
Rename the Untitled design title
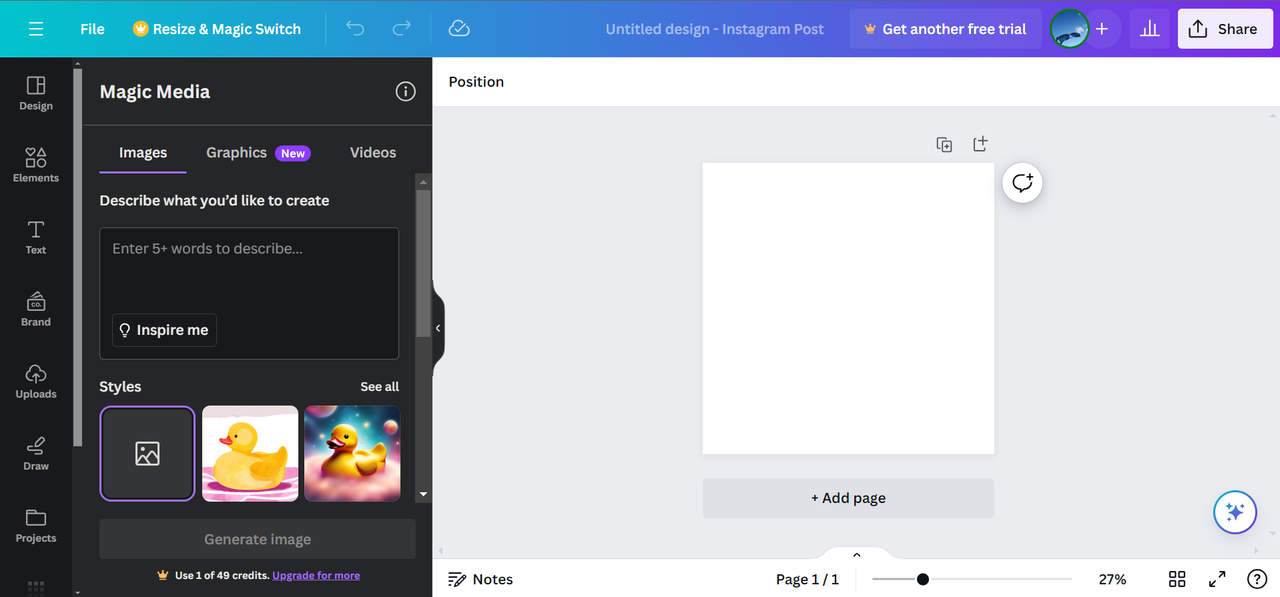[x=715, y=29]
